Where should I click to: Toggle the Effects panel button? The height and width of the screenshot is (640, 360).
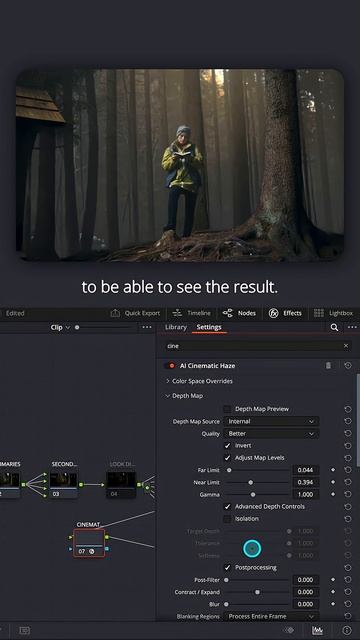[x=285, y=313]
